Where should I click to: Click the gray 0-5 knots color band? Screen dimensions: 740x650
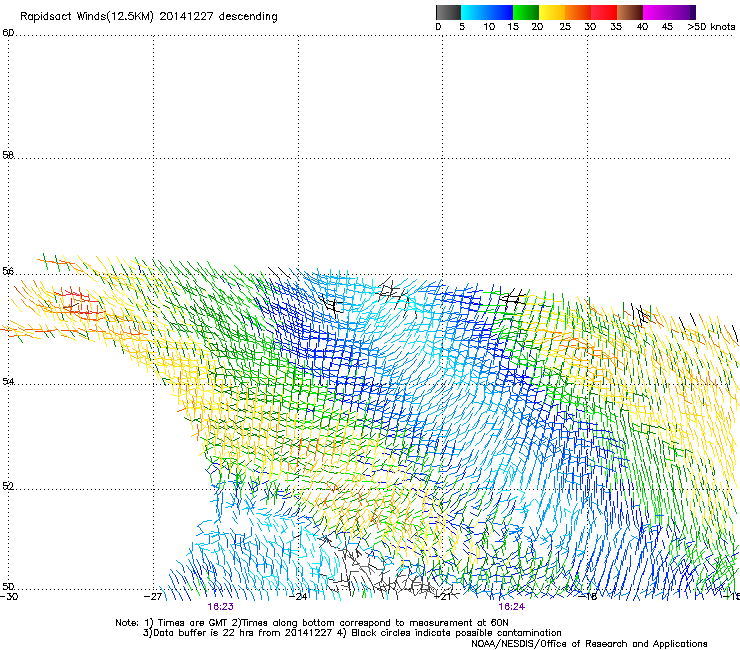click(448, 12)
